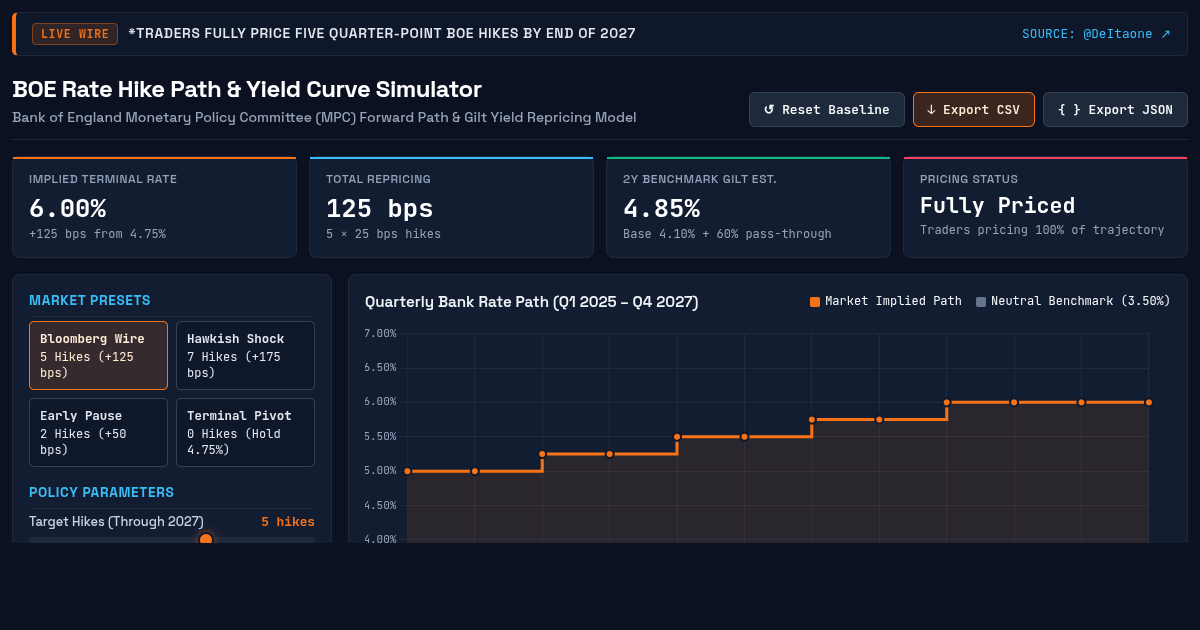Export data with Export CSV button
Viewport: 1200px width, 630px height.
973,110
